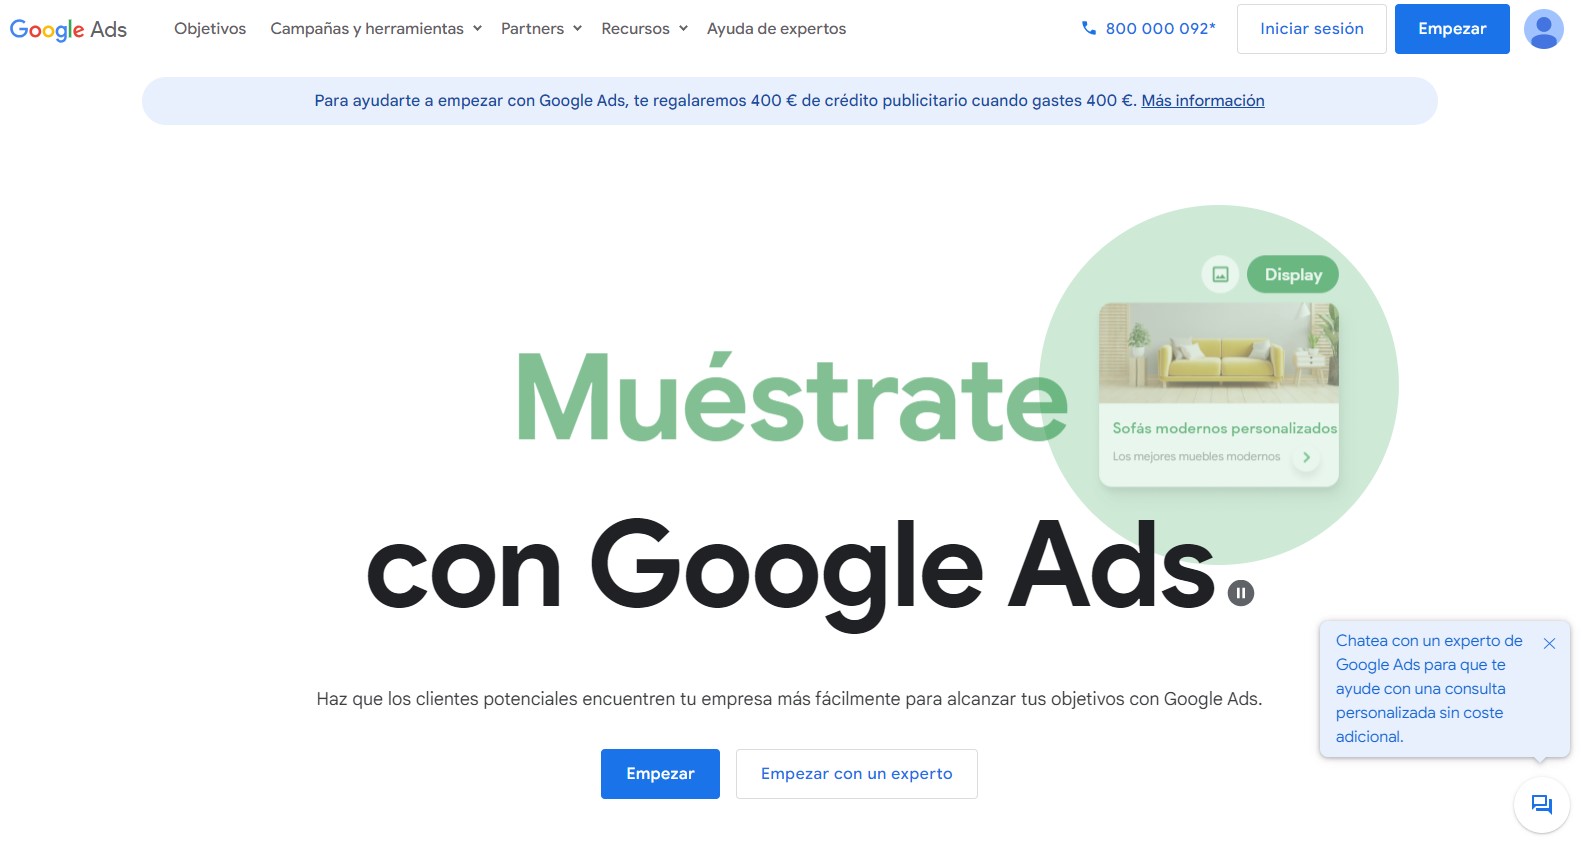Click the arrow on the sofa ad card
The height and width of the screenshot is (843, 1582).
[1306, 457]
